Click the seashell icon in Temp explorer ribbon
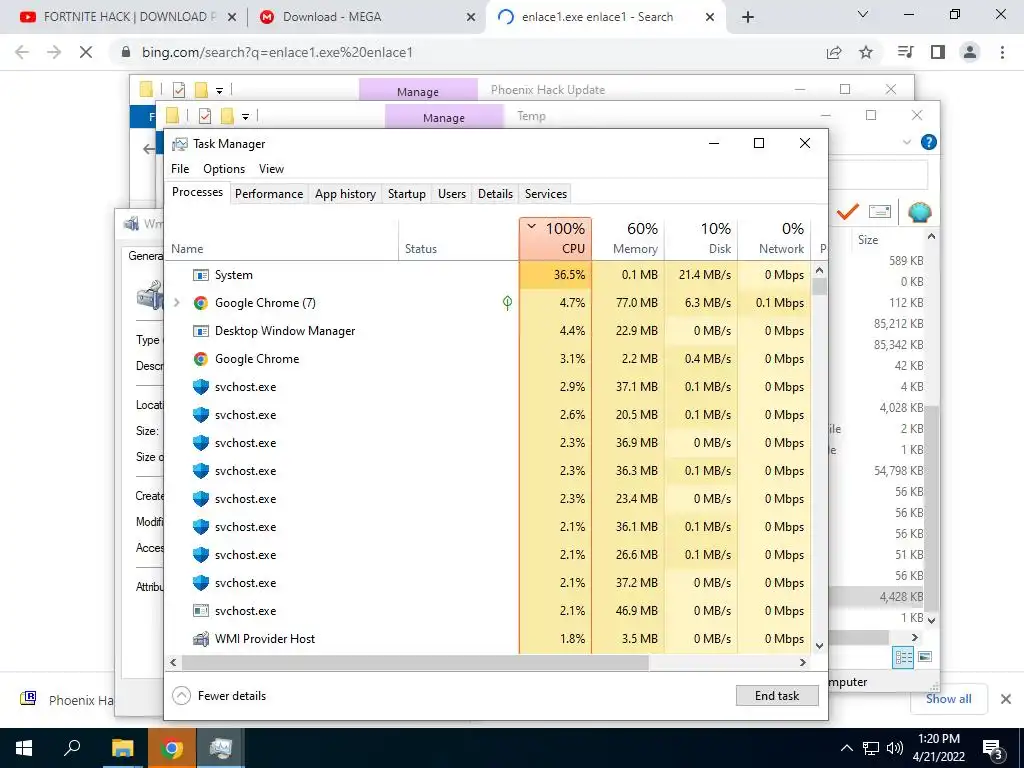Image resolution: width=1024 pixels, height=768 pixels. pos(919,212)
